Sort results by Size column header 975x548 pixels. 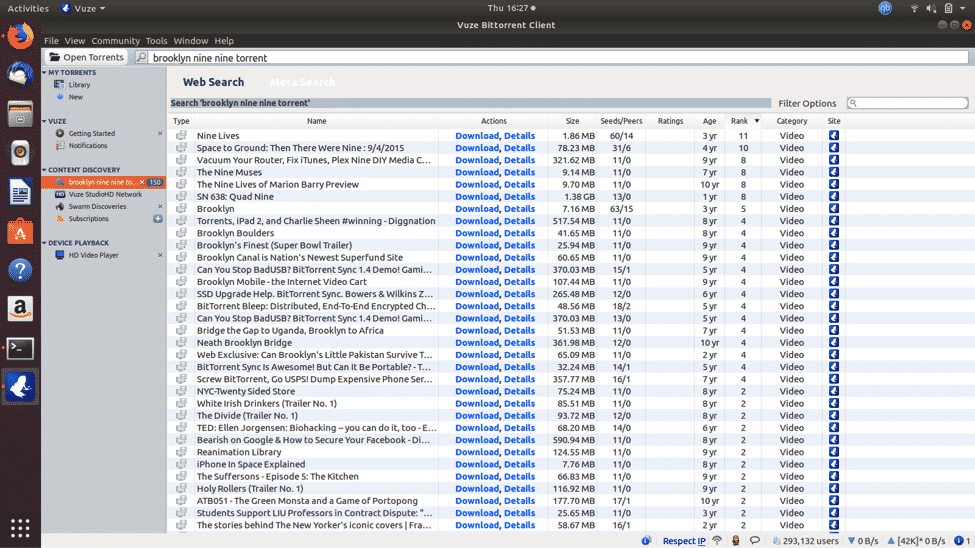click(x=572, y=121)
